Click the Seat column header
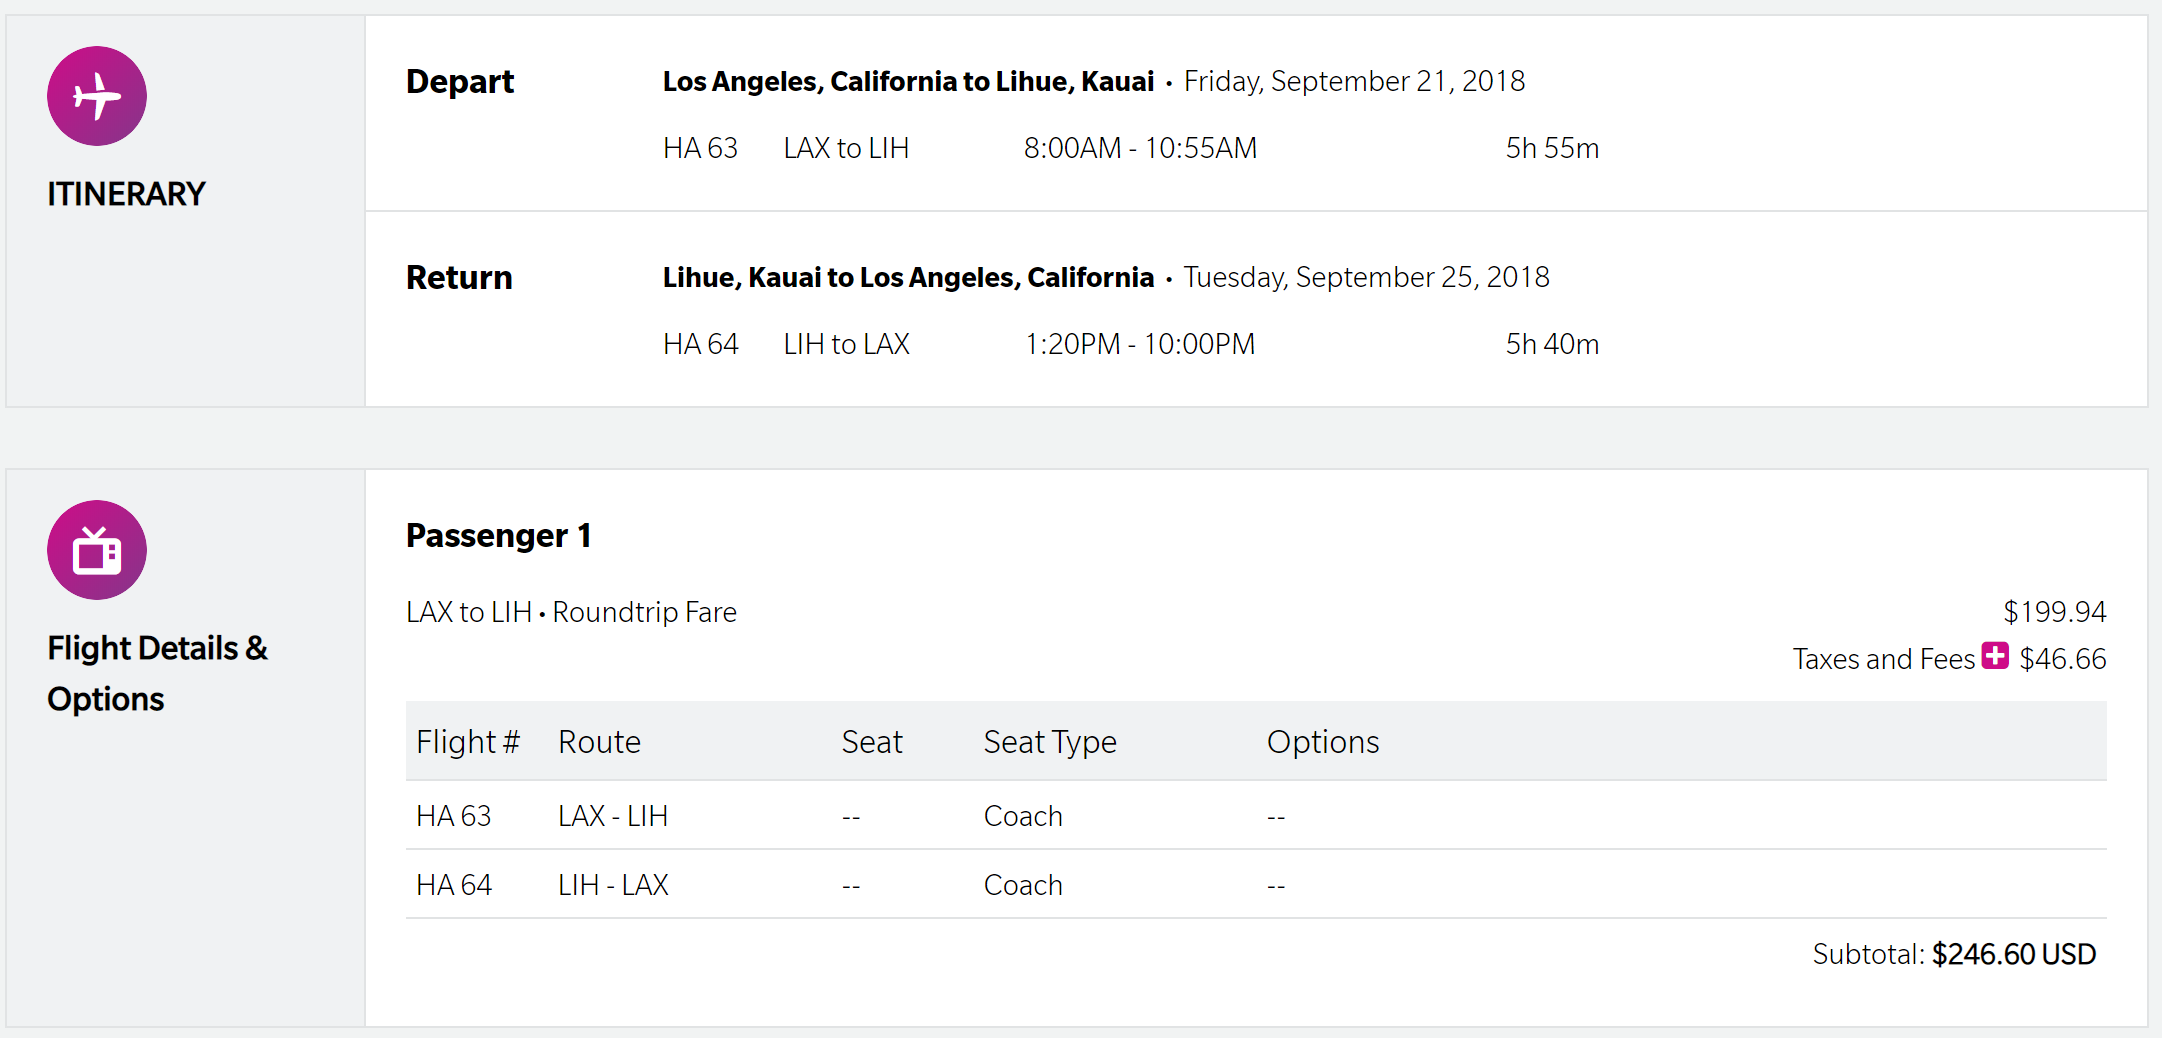Viewport: 2162px width, 1038px height. (x=872, y=742)
